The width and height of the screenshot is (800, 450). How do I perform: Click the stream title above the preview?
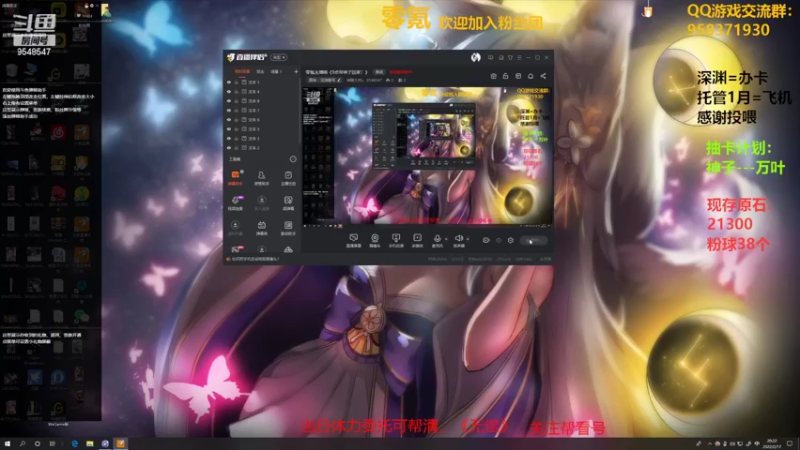pyautogui.click(x=335, y=72)
